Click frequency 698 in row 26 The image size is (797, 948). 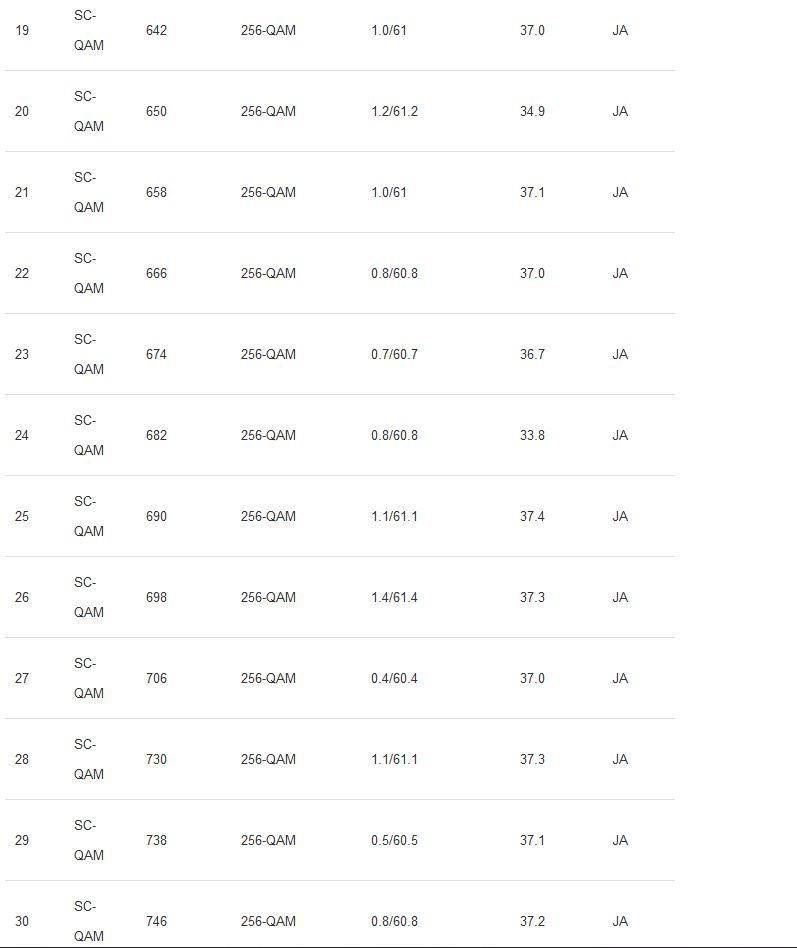point(156,597)
